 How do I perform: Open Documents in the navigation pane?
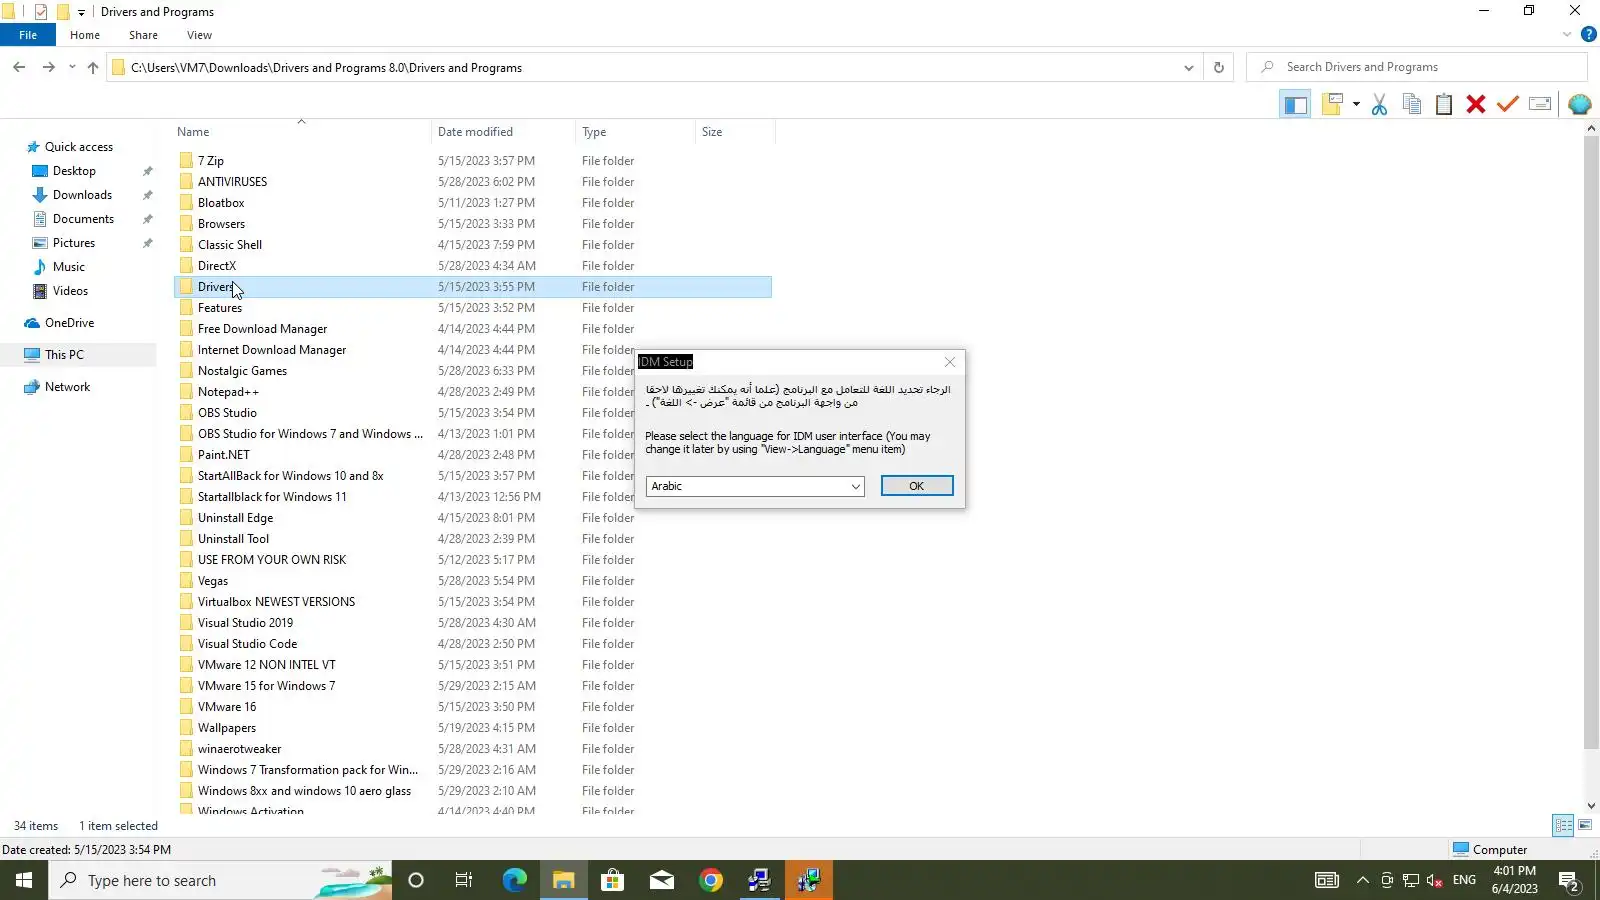click(x=83, y=219)
